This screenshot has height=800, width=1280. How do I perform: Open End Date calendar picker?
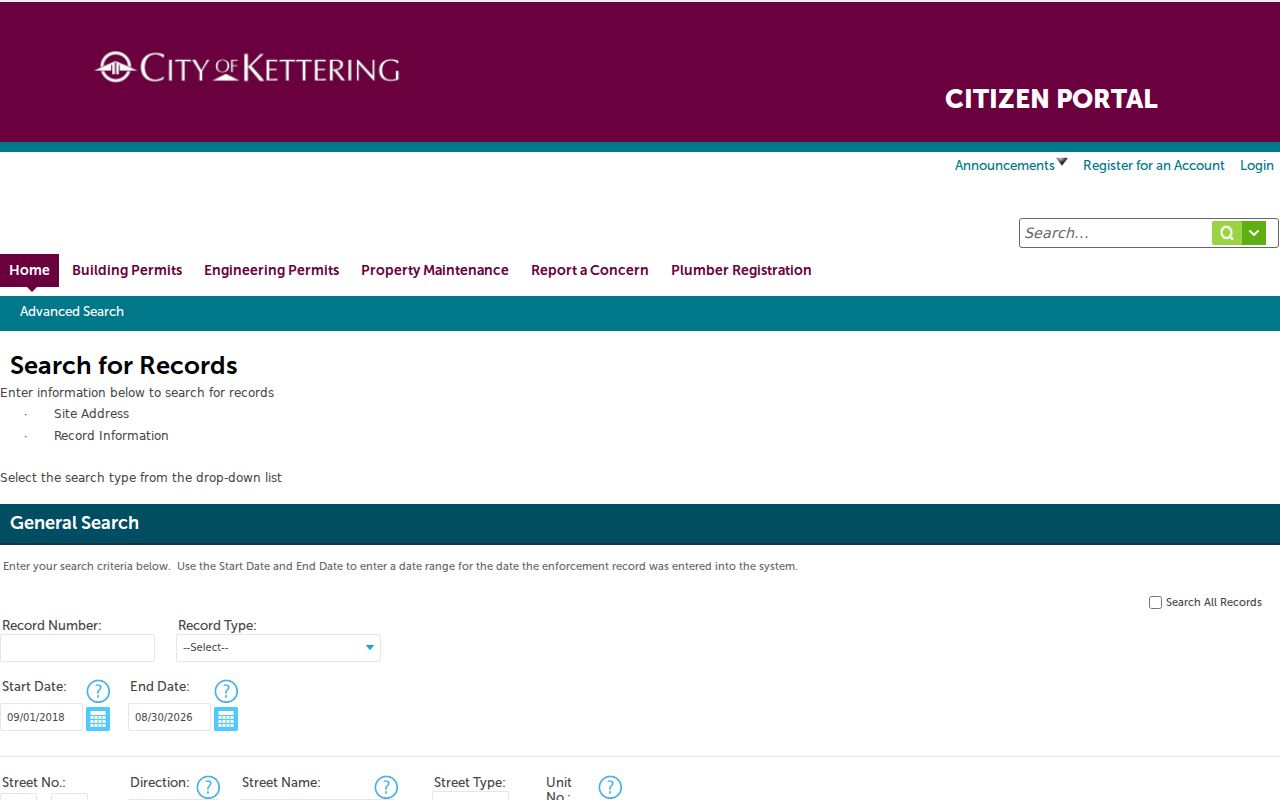[x=226, y=718]
